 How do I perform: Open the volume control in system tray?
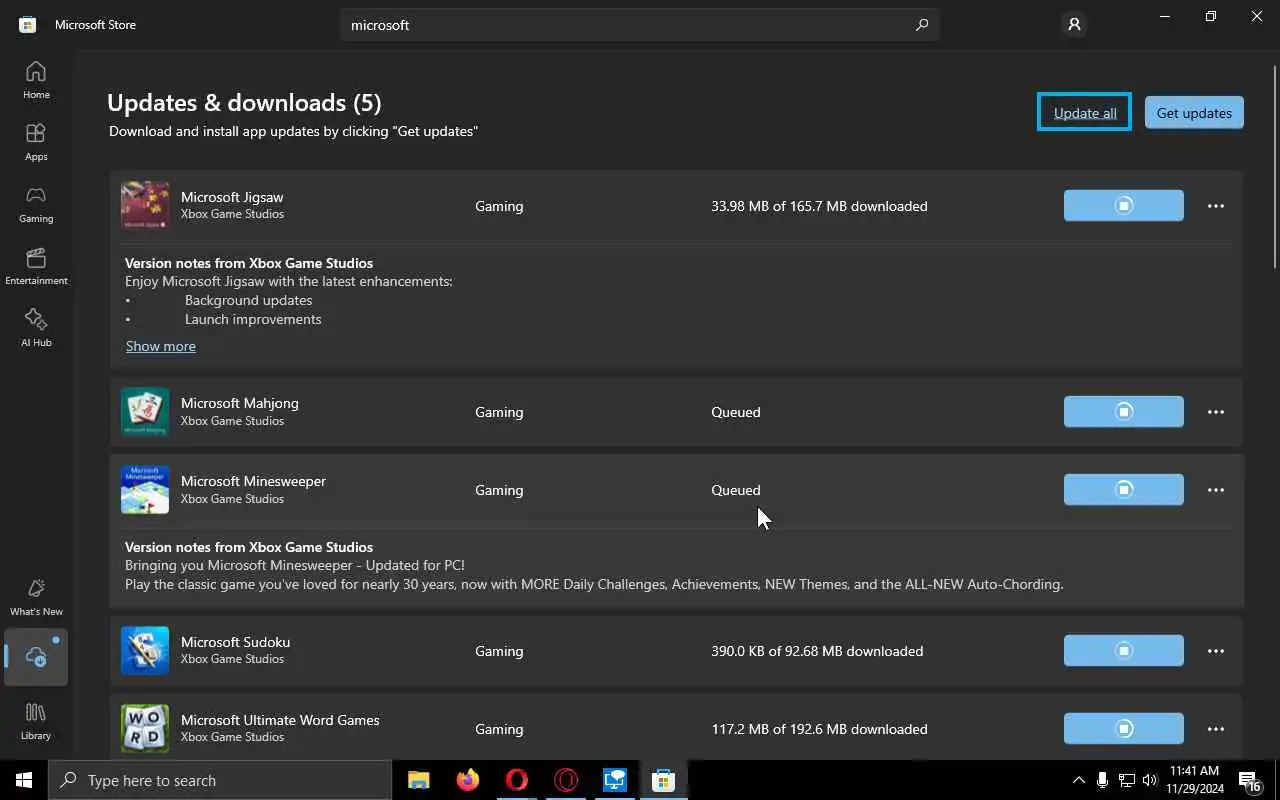[1150, 780]
